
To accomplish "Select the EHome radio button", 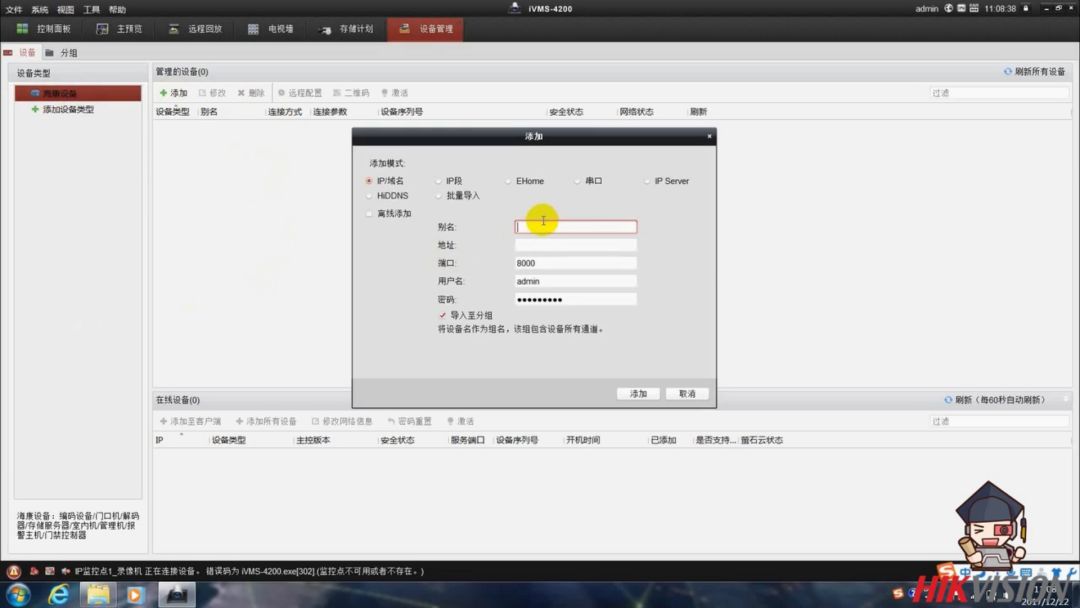I will tap(508, 181).
